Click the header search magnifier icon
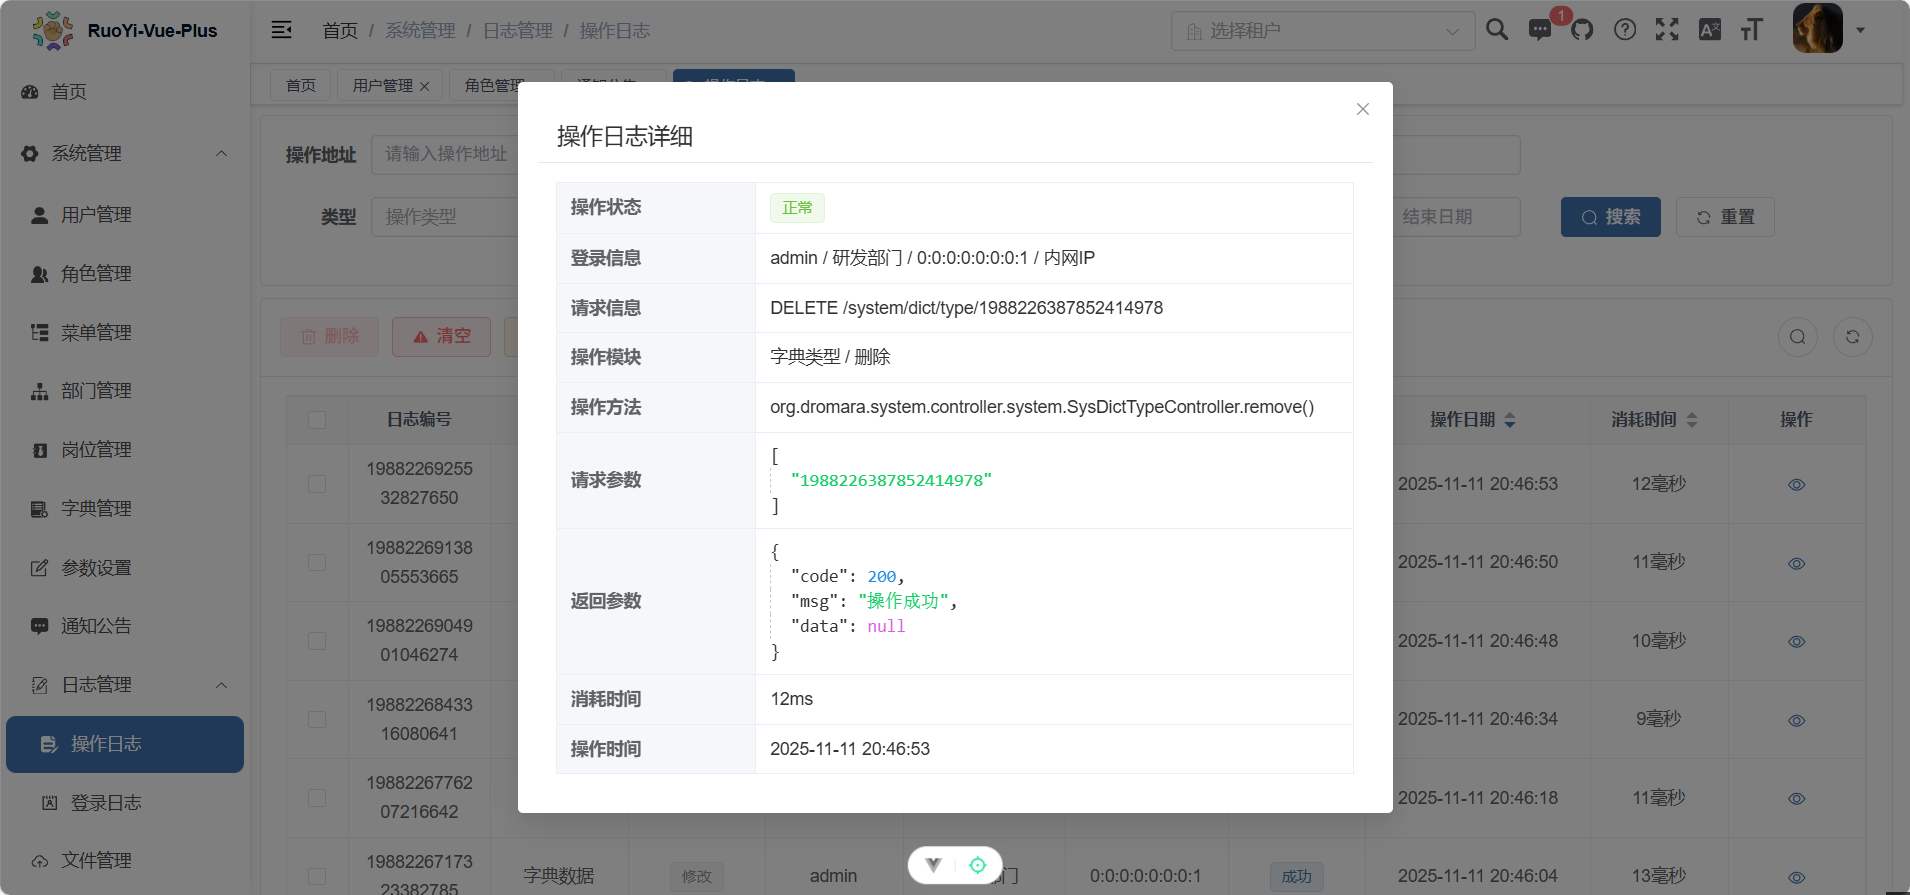The image size is (1910, 895). point(1496,30)
